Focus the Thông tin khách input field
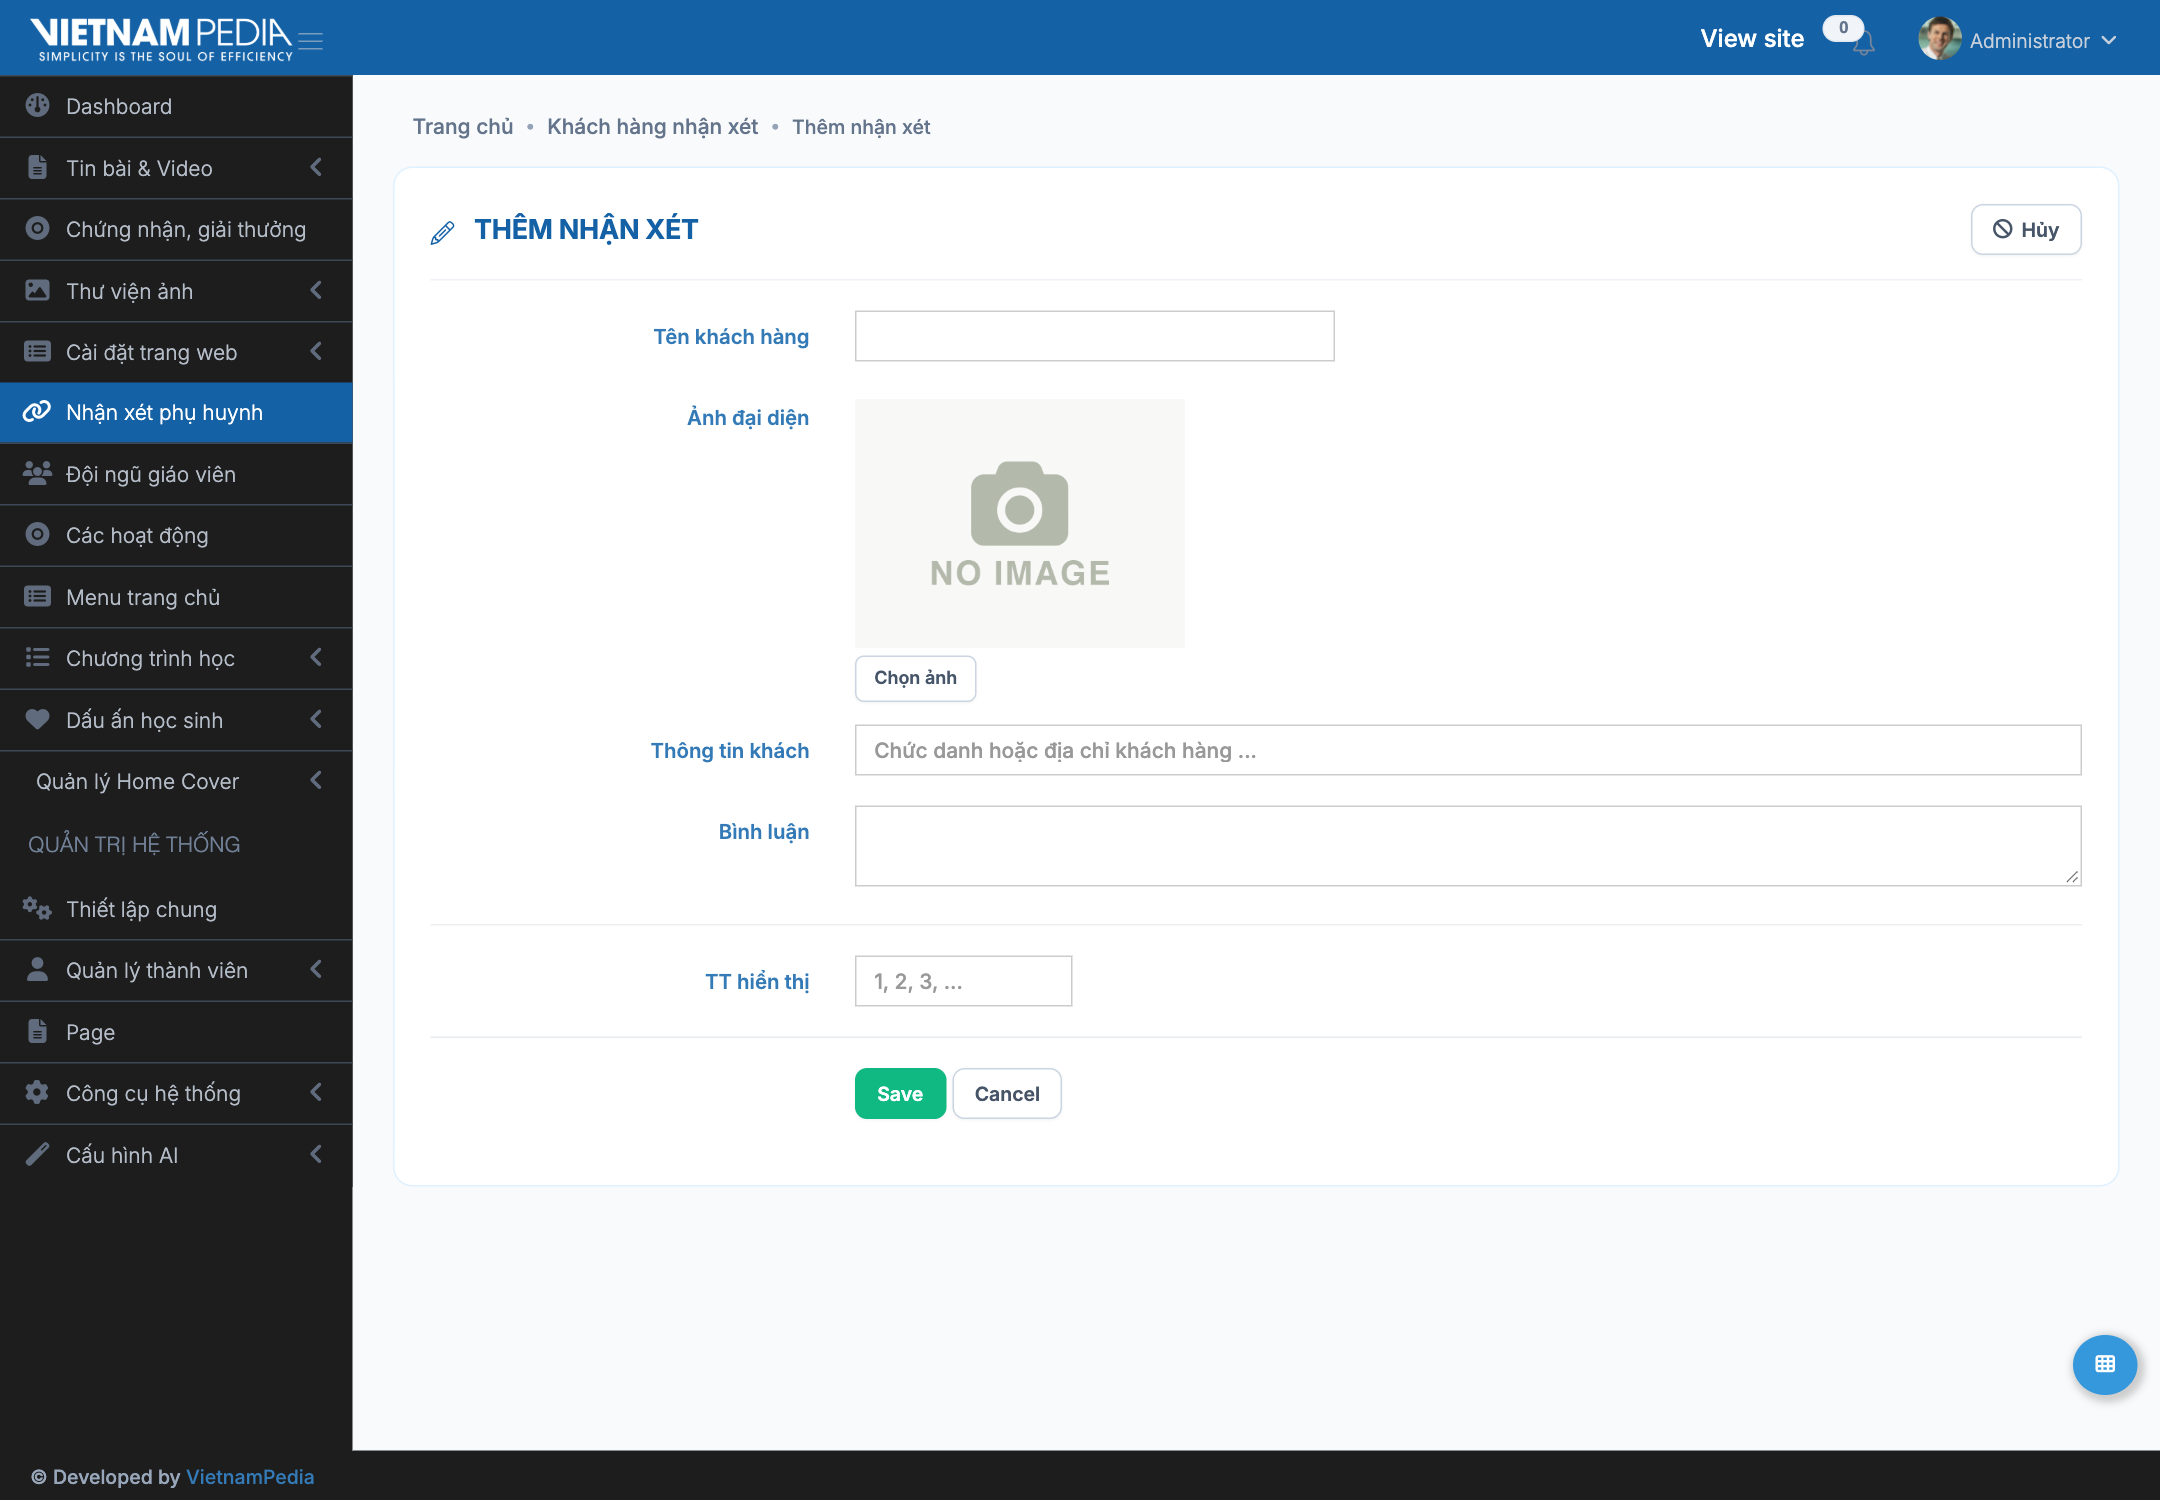This screenshot has width=2160, height=1500. pyautogui.click(x=1468, y=750)
